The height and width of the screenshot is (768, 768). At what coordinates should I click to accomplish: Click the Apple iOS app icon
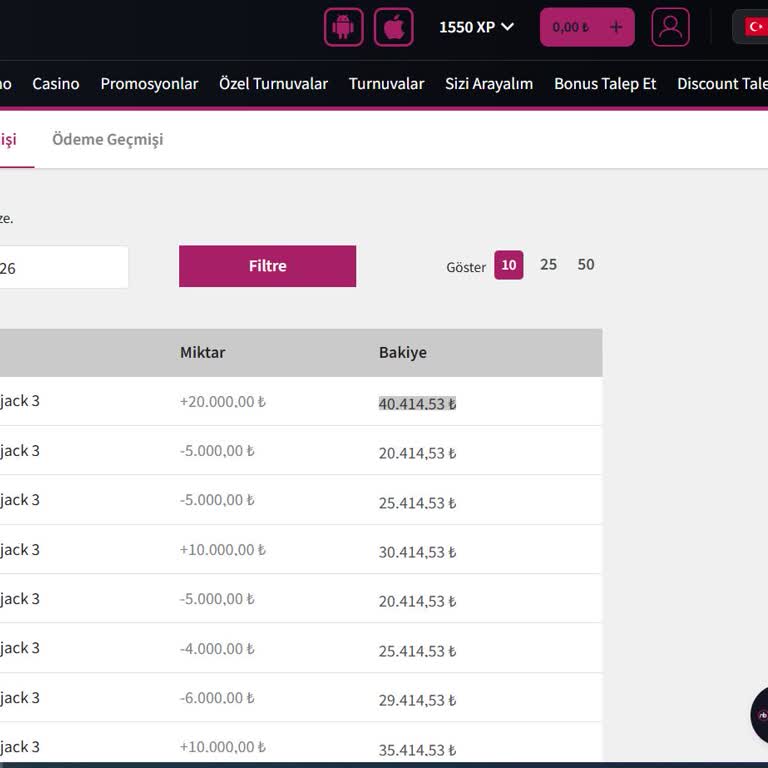click(394, 27)
